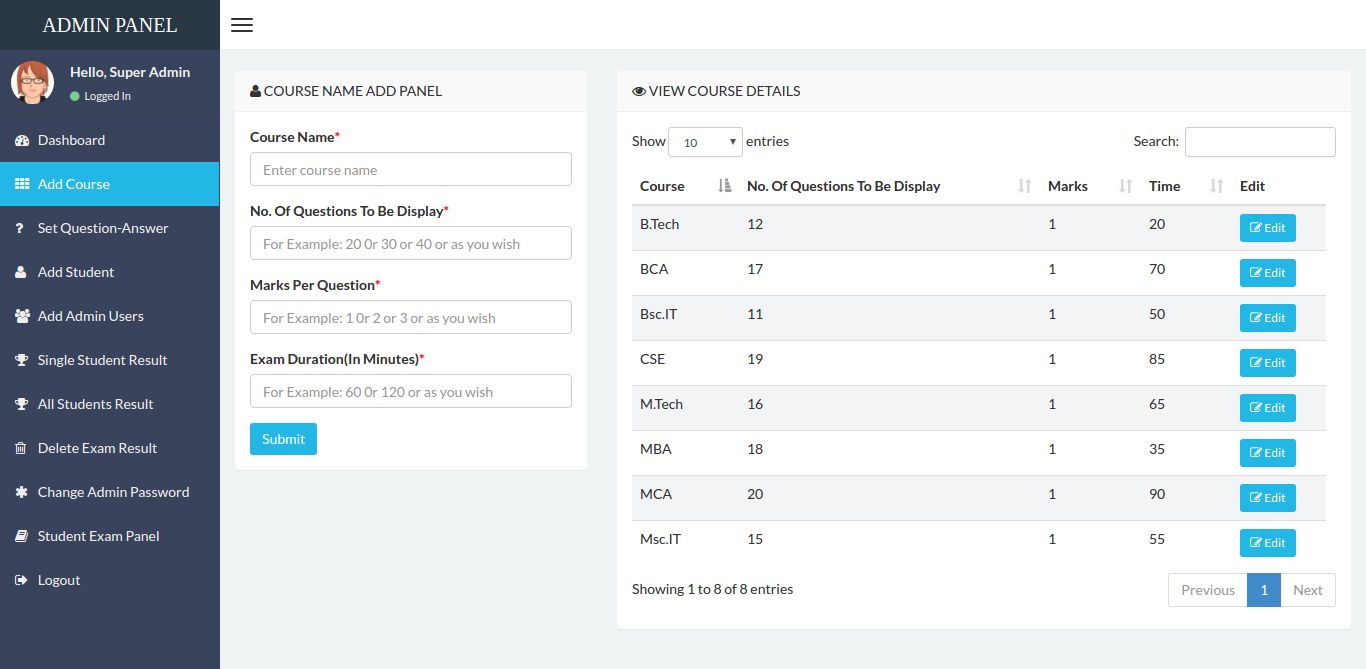Click the Logout exit icon
The image size is (1366, 669).
(21, 581)
